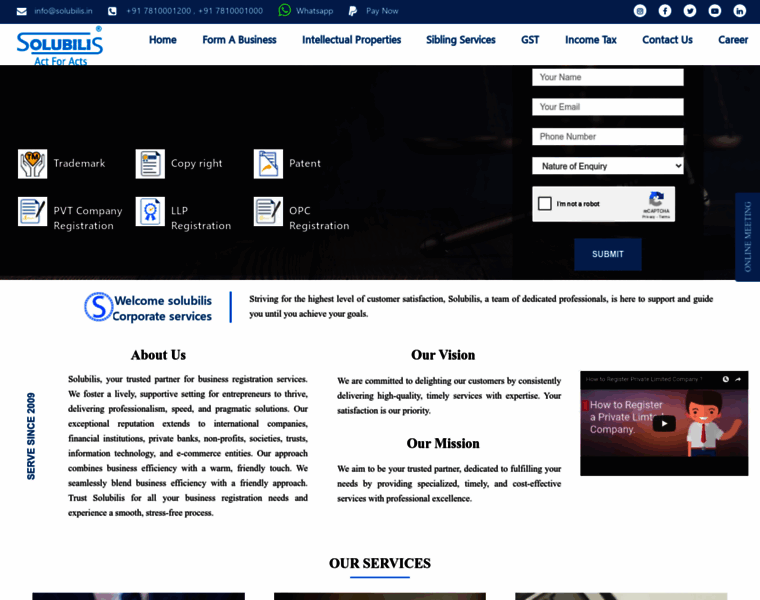Click the PayPal Pay Now icon
Image resolution: width=760 pixels, height=600 pixels.
tap(353, 11)
